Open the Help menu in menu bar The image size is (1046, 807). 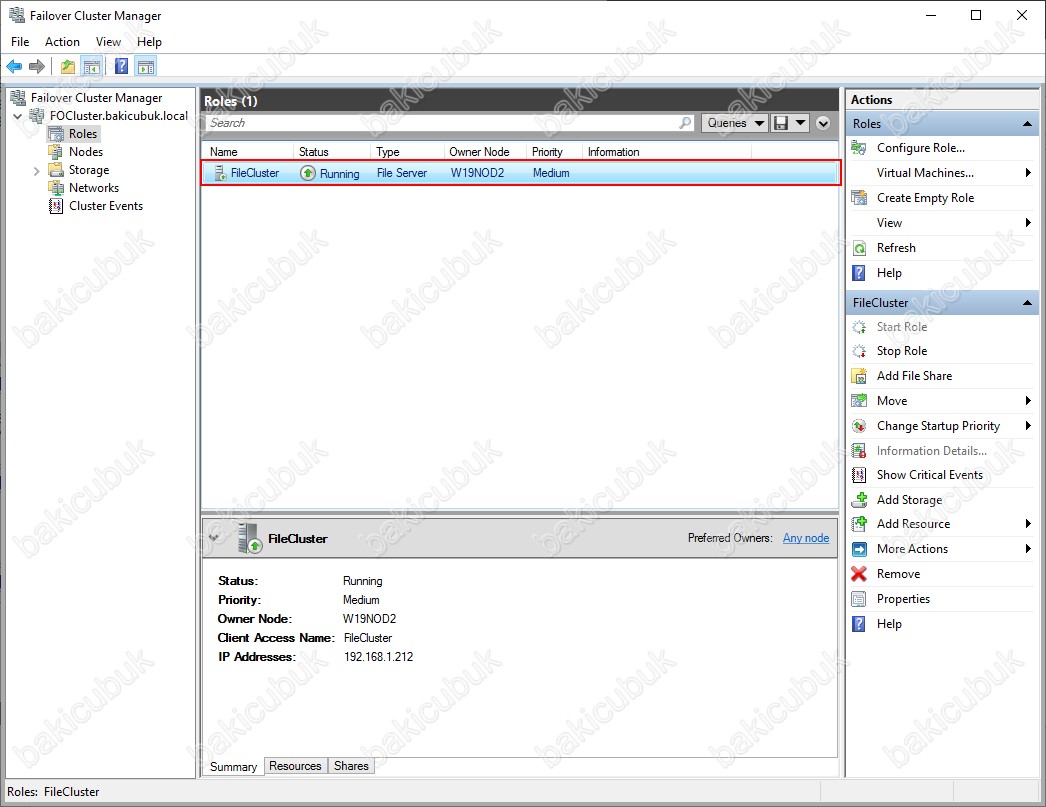coord(149,41)
